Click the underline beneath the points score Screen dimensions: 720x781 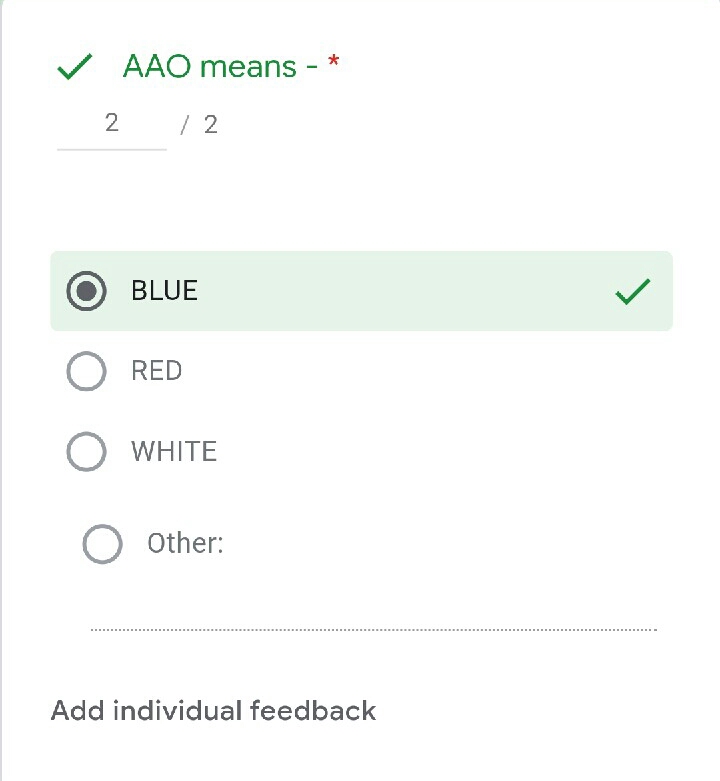[x=111, y=149]
